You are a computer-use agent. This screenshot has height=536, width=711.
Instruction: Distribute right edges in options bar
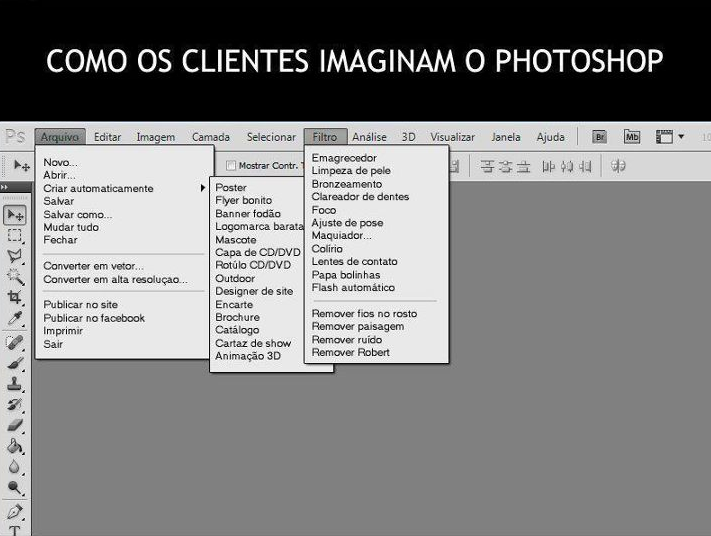point(585,166)
